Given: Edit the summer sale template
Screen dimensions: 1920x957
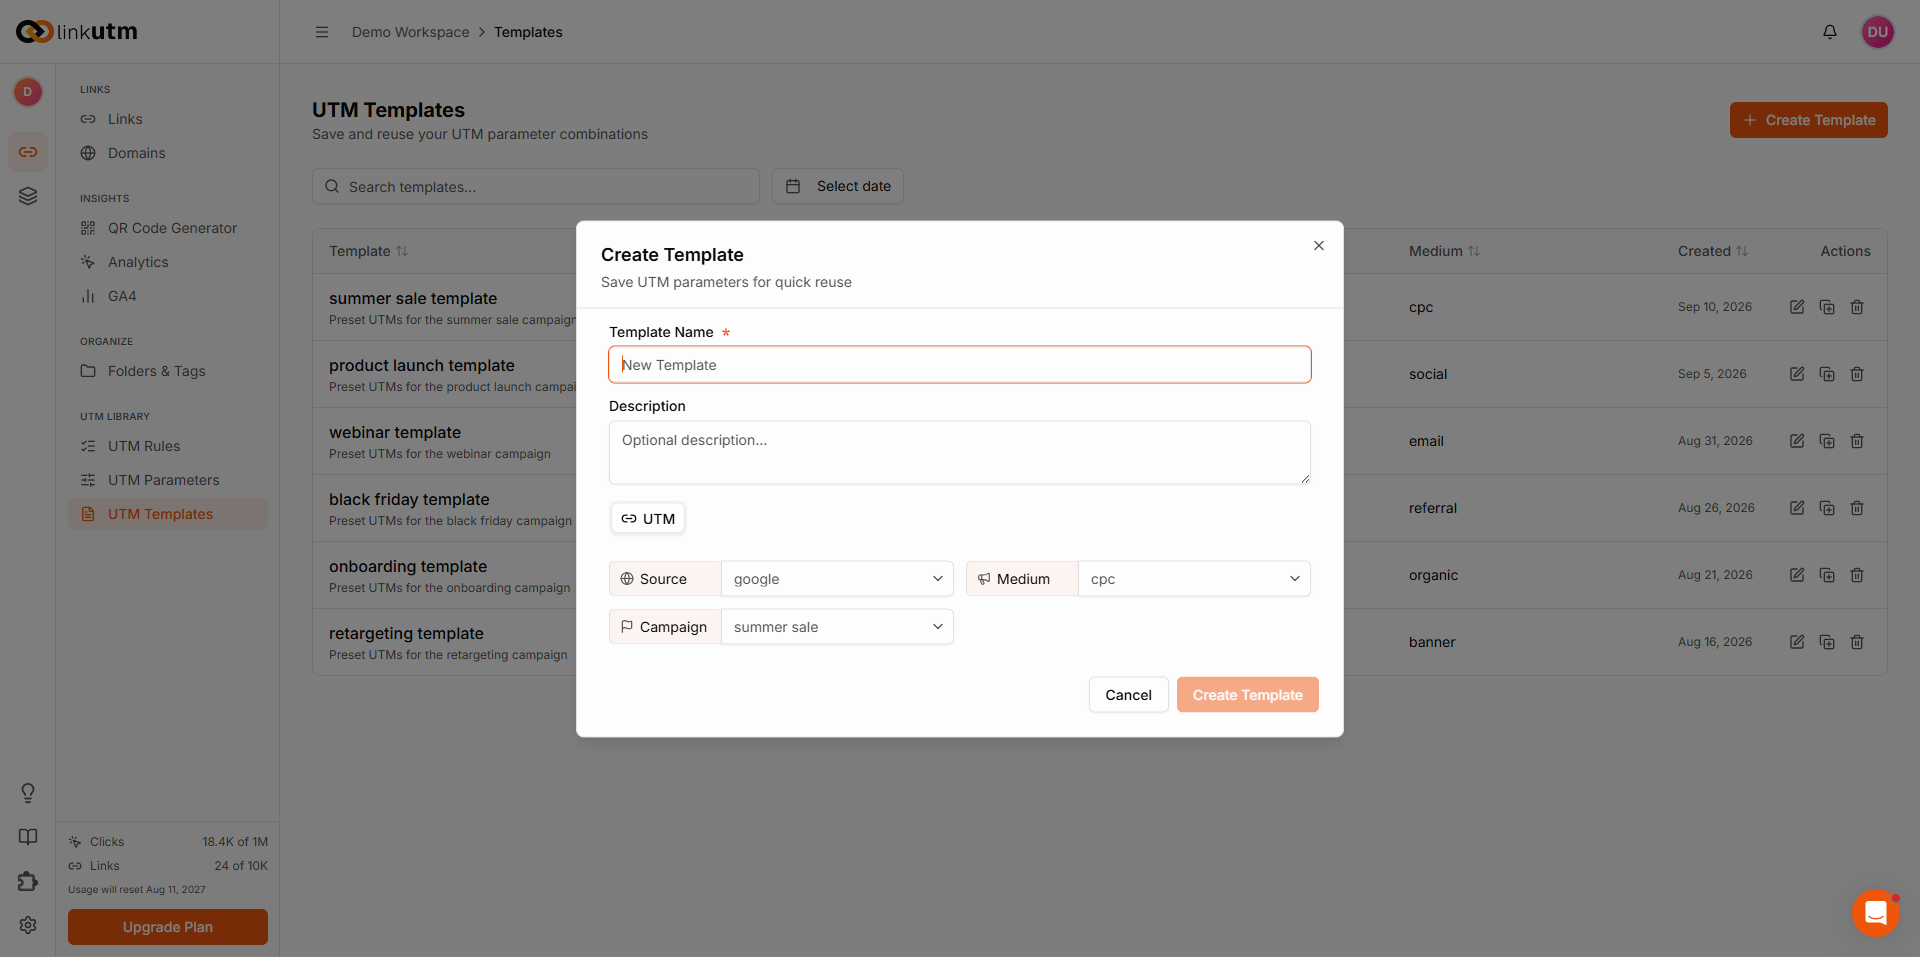Looking at the screenshot, I should click(1797, 307).
